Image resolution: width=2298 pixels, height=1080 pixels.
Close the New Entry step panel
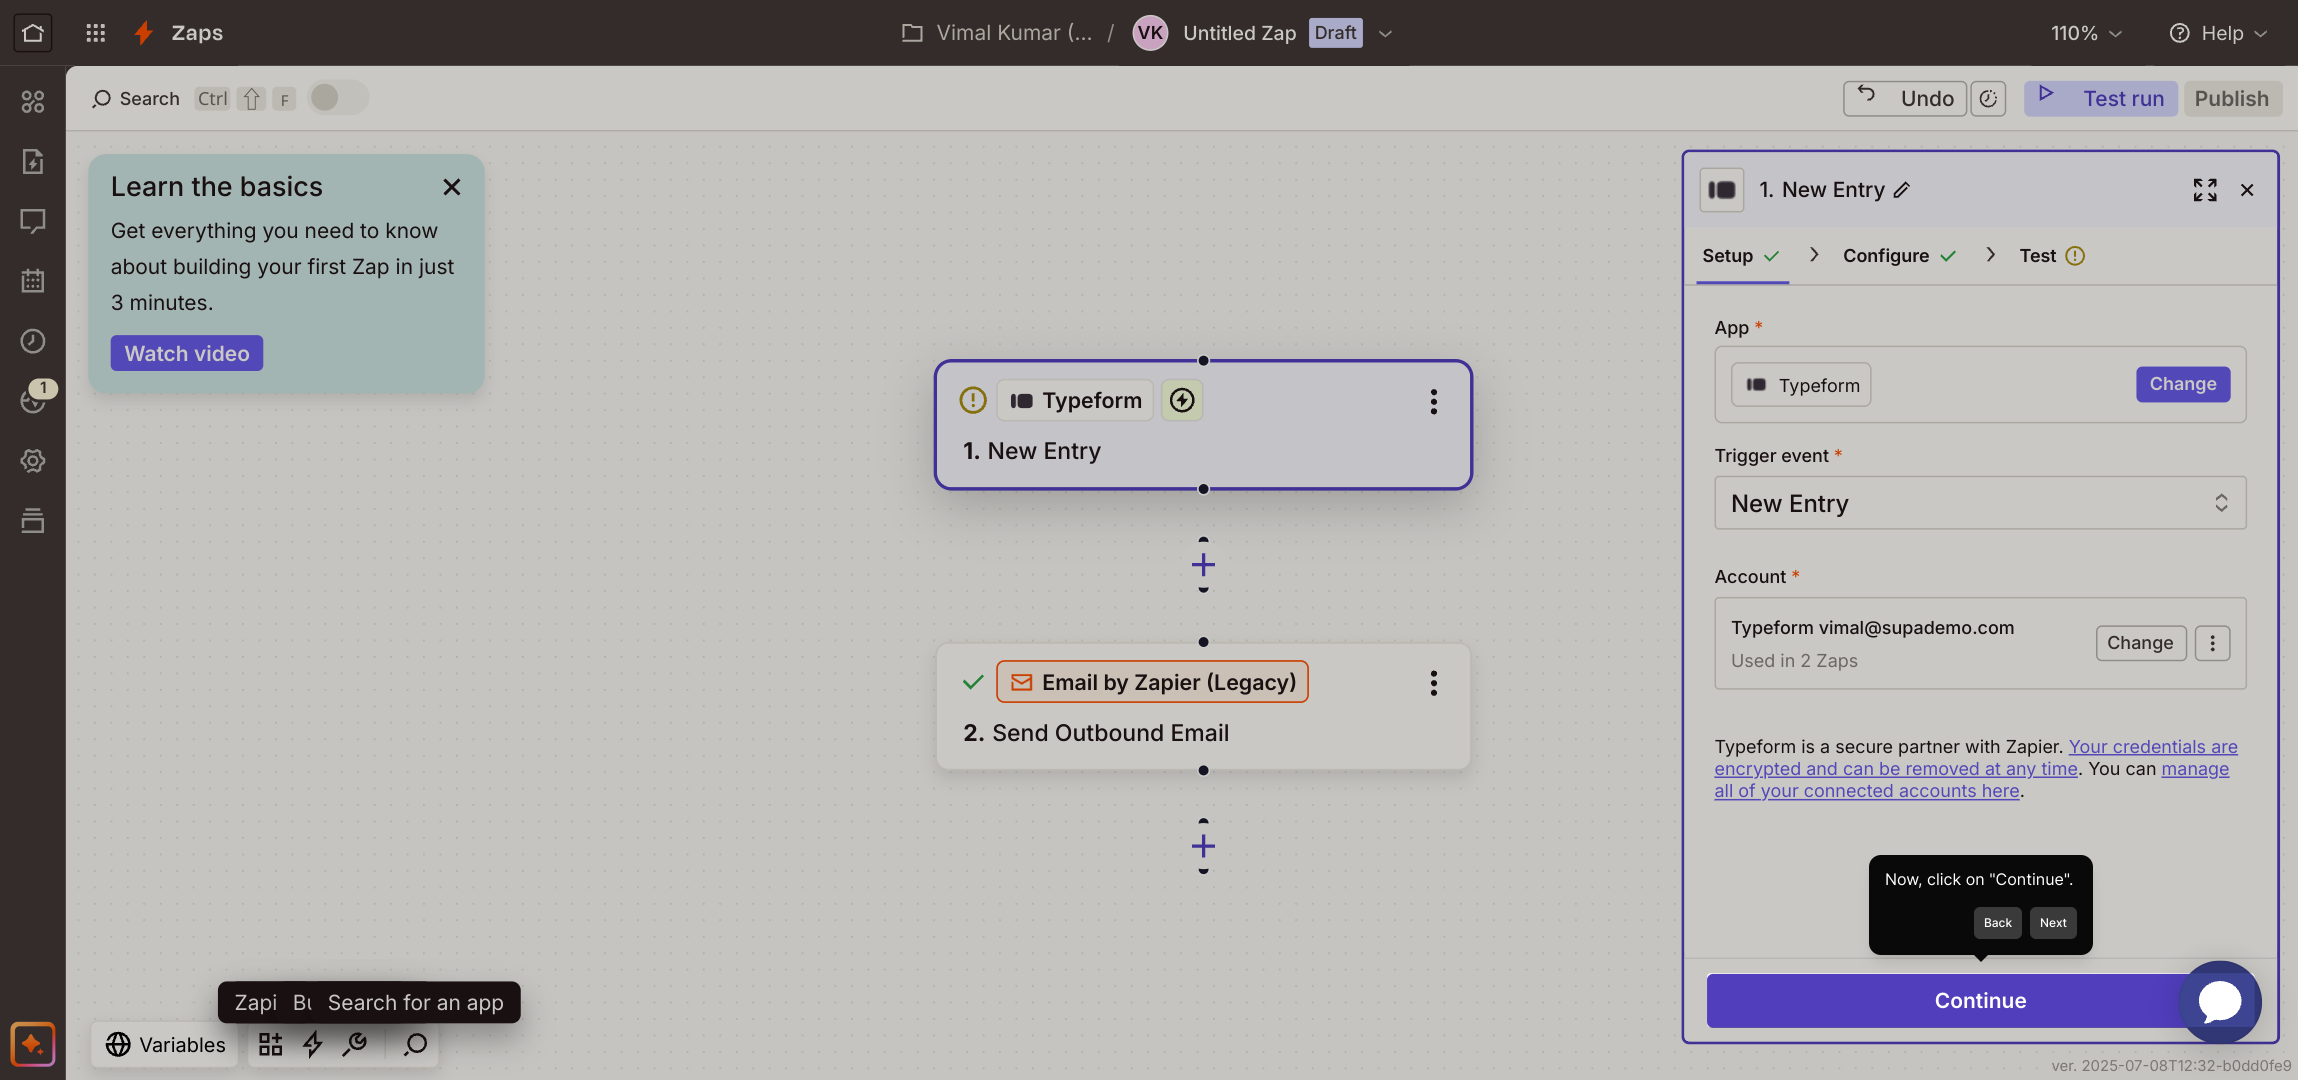click(2246, 190)
